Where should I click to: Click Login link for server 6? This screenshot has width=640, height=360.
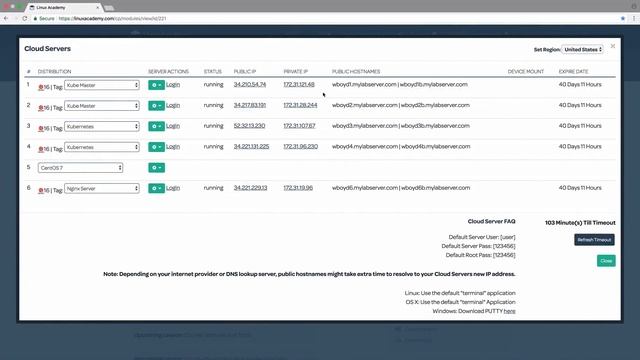tap(173, 188)
